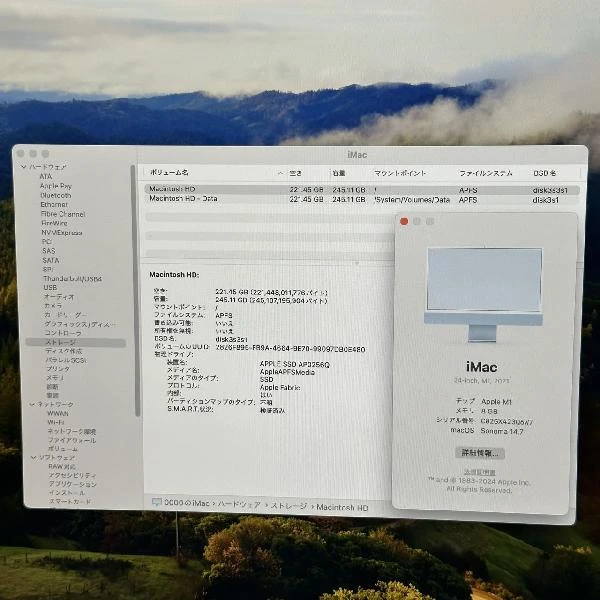
Task: Select SAS in the sidebar
Action: [49, 251]
